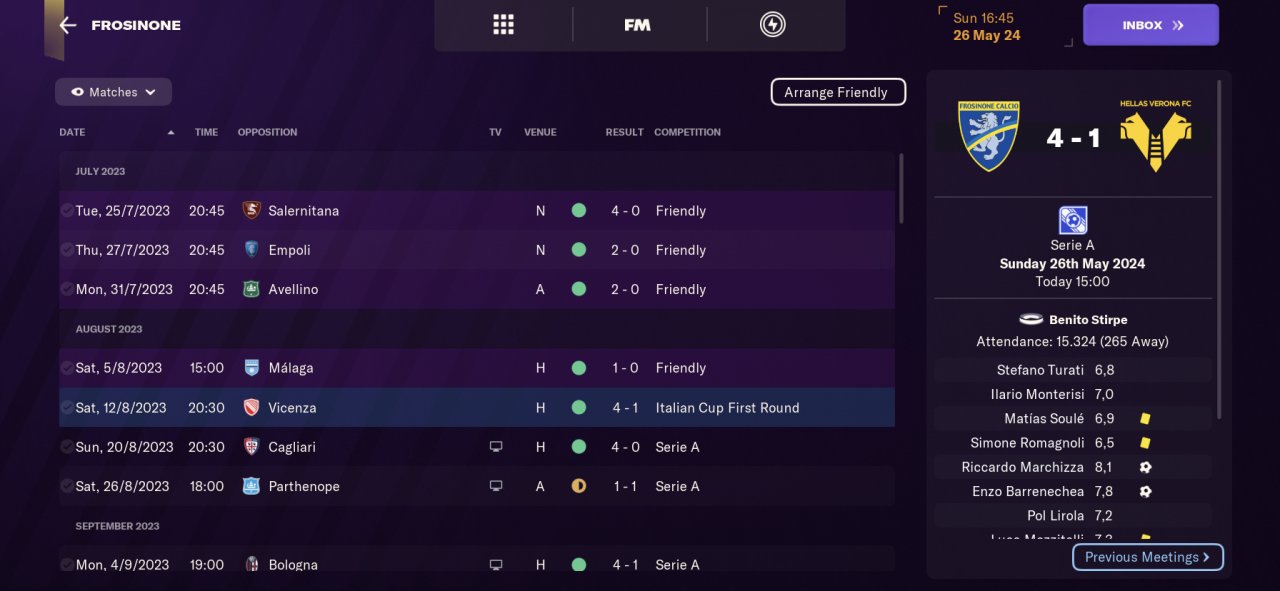Open the grid menu icon
Screen dimensions: 1280x591
pyautogui.click(x=503, y=25)
